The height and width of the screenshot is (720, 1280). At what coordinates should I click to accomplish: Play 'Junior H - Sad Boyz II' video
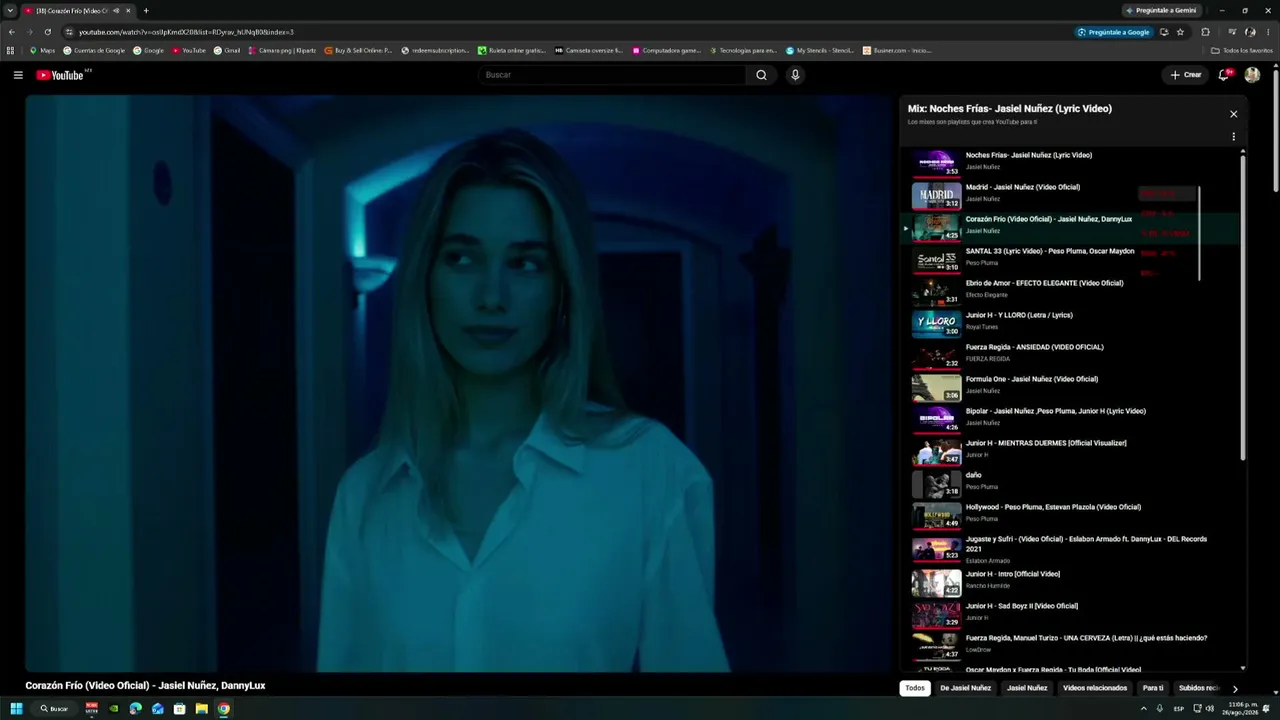point(936,614)
